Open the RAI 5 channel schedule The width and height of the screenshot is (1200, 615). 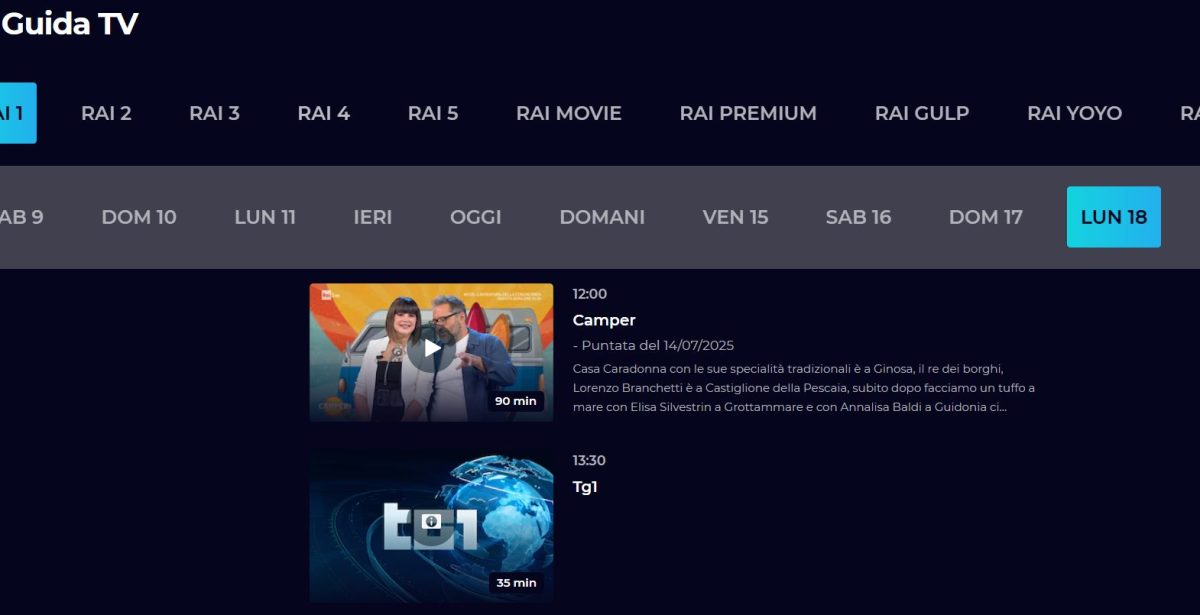[433, 113]
